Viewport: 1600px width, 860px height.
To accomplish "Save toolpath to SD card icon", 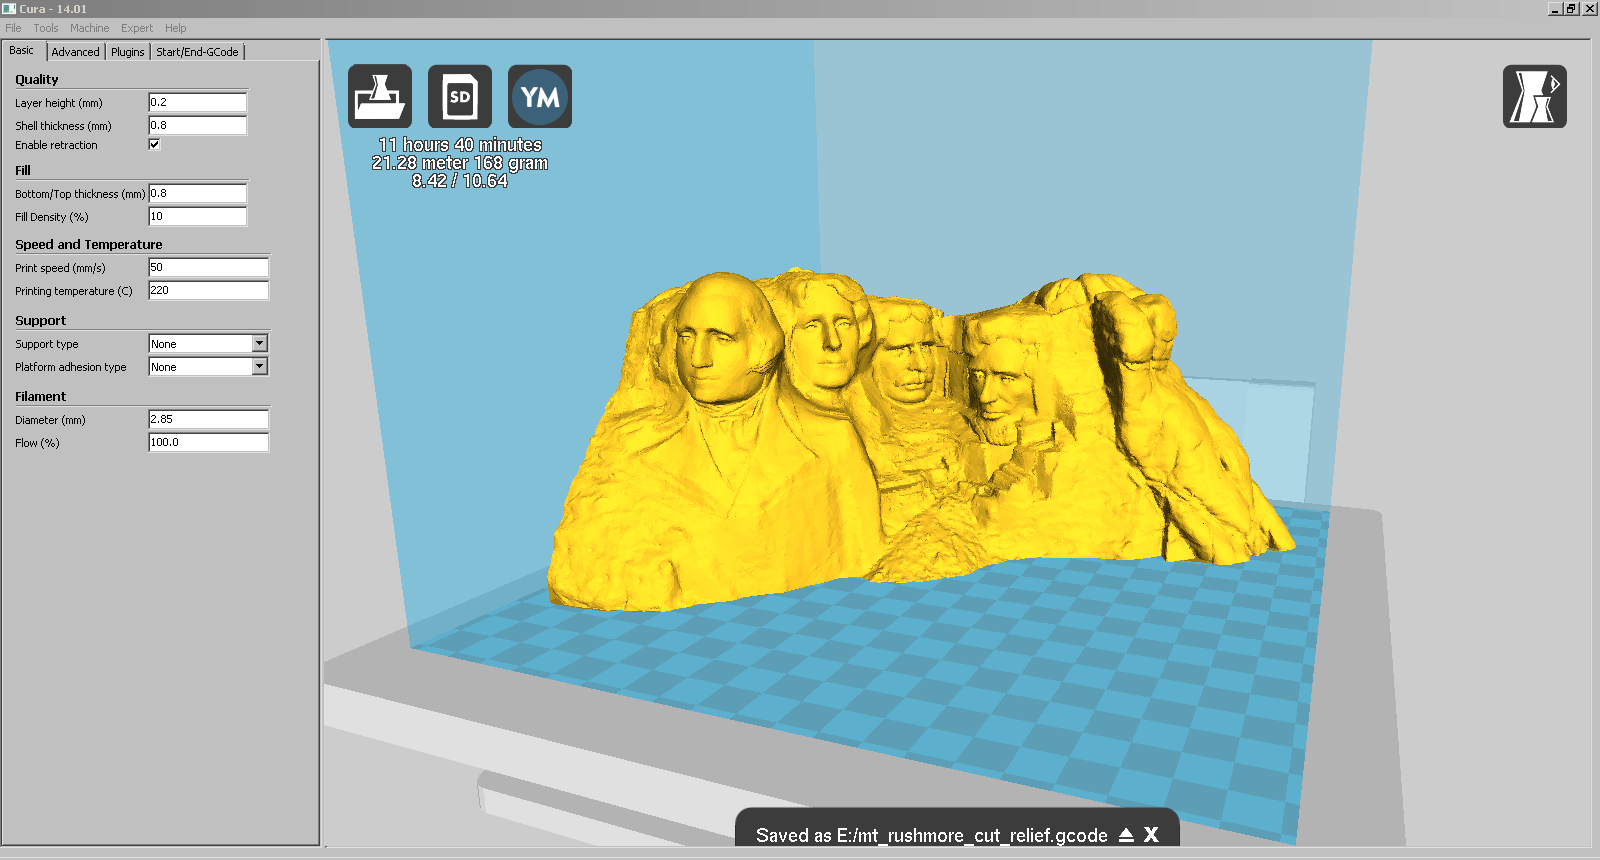I will pos(460,96).
